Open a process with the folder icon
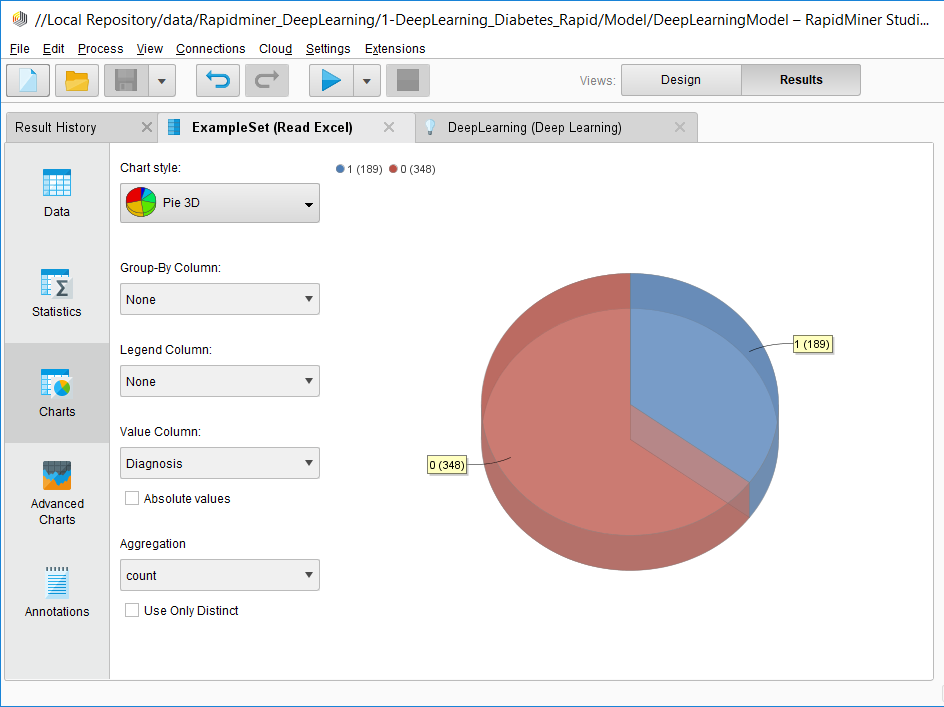Viewport: 944px width, 707px height. tap(76, 80)
